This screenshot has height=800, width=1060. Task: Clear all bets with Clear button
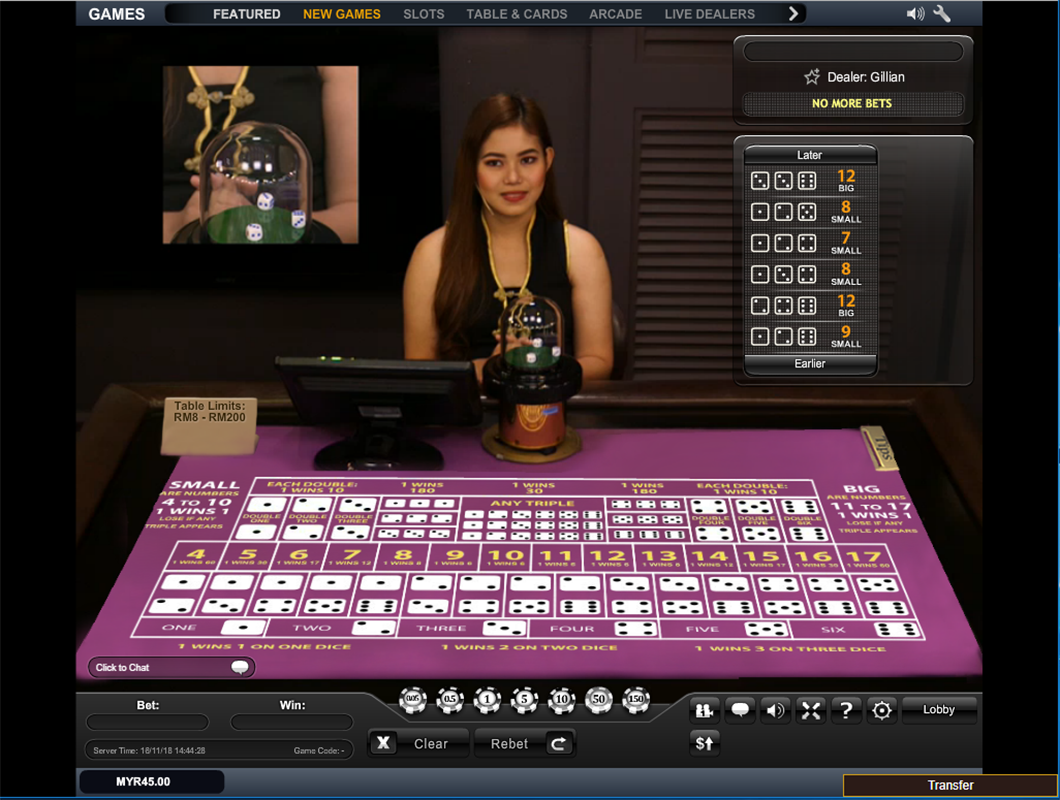[x=417, y=743]
